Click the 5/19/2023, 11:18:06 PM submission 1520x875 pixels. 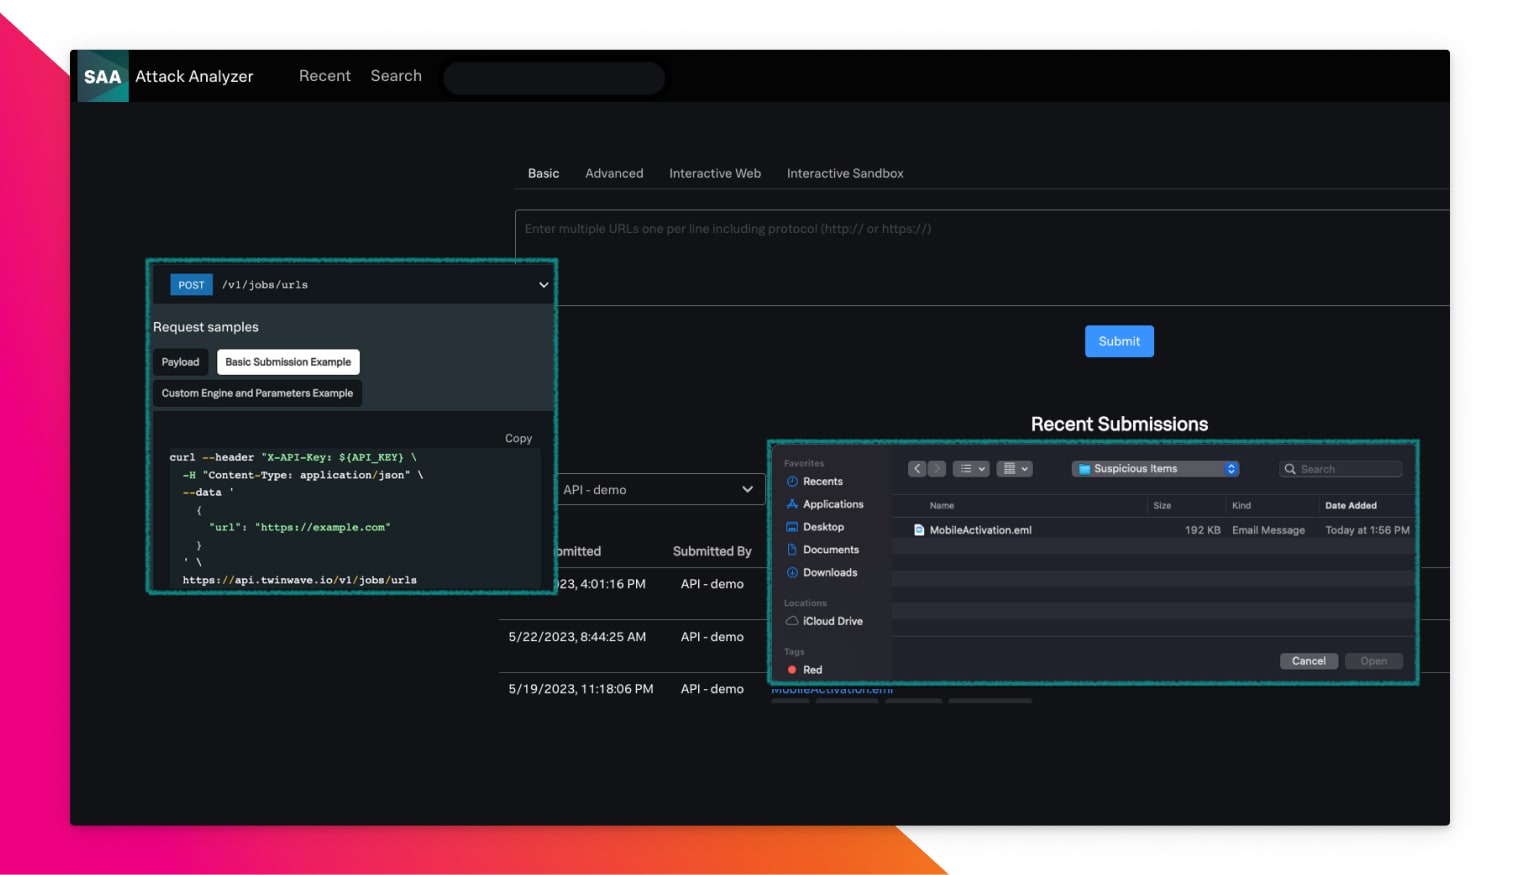coord(581,689)
